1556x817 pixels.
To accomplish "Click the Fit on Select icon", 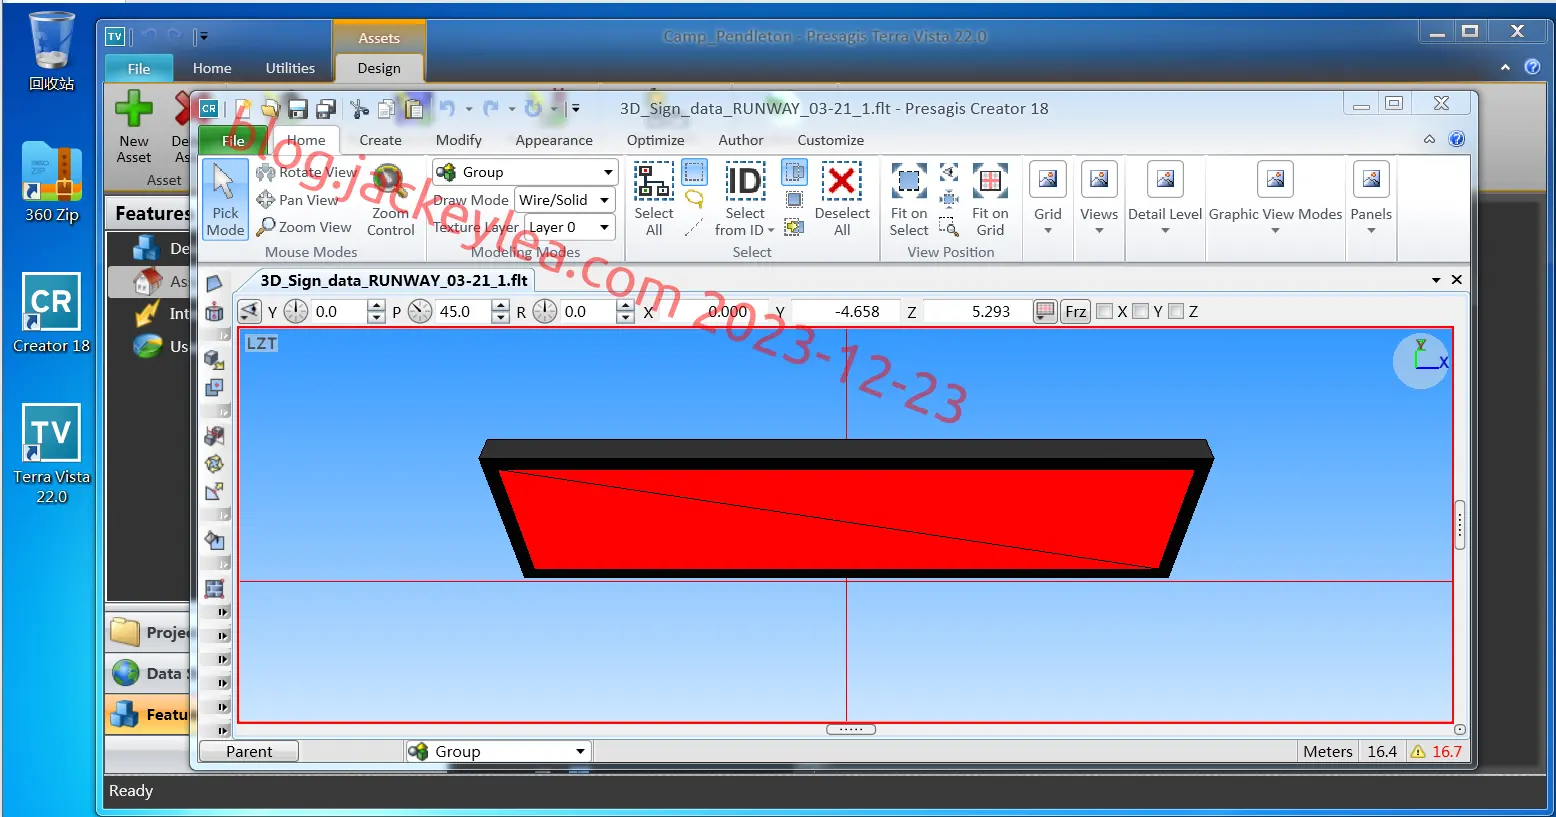I will tap(909, 181).
